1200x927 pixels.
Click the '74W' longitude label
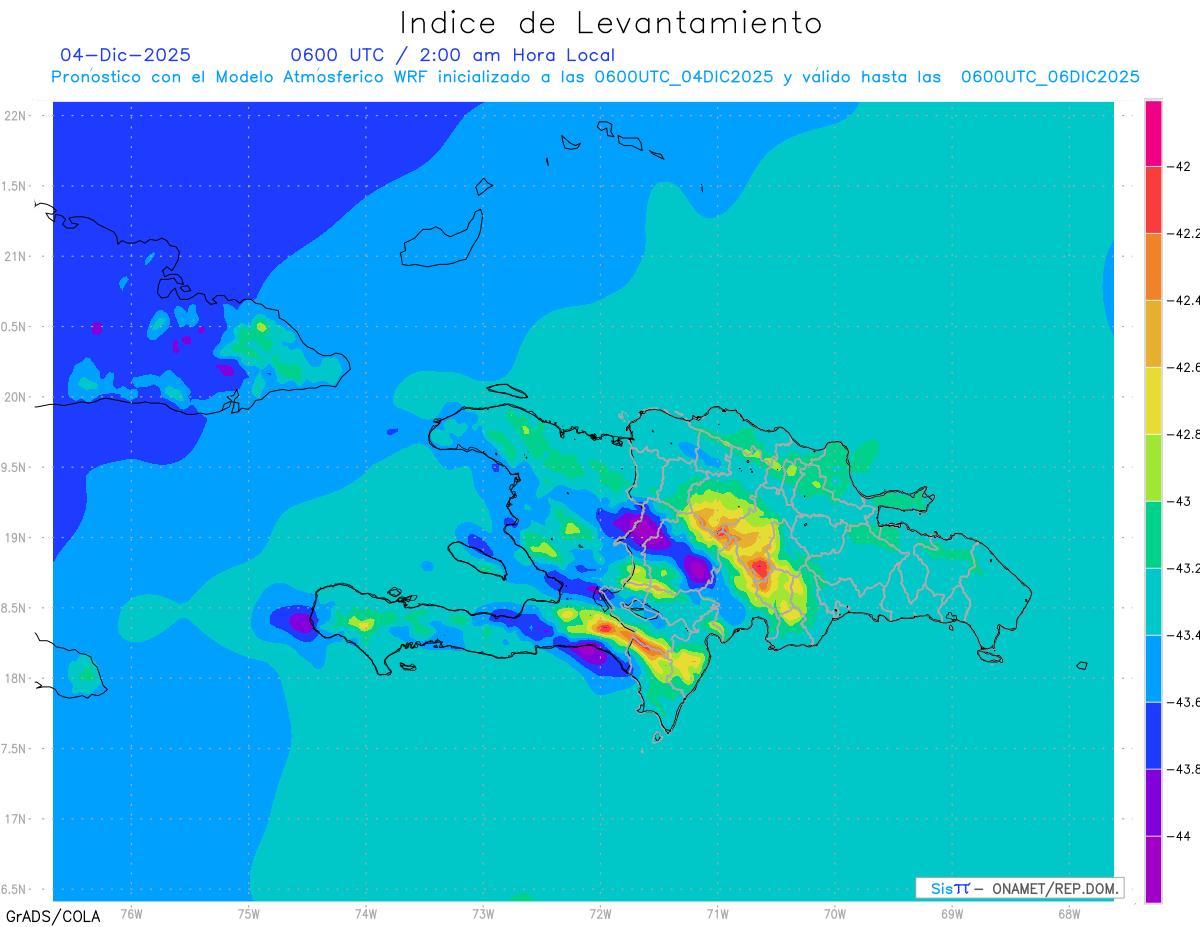click(366, 912)
